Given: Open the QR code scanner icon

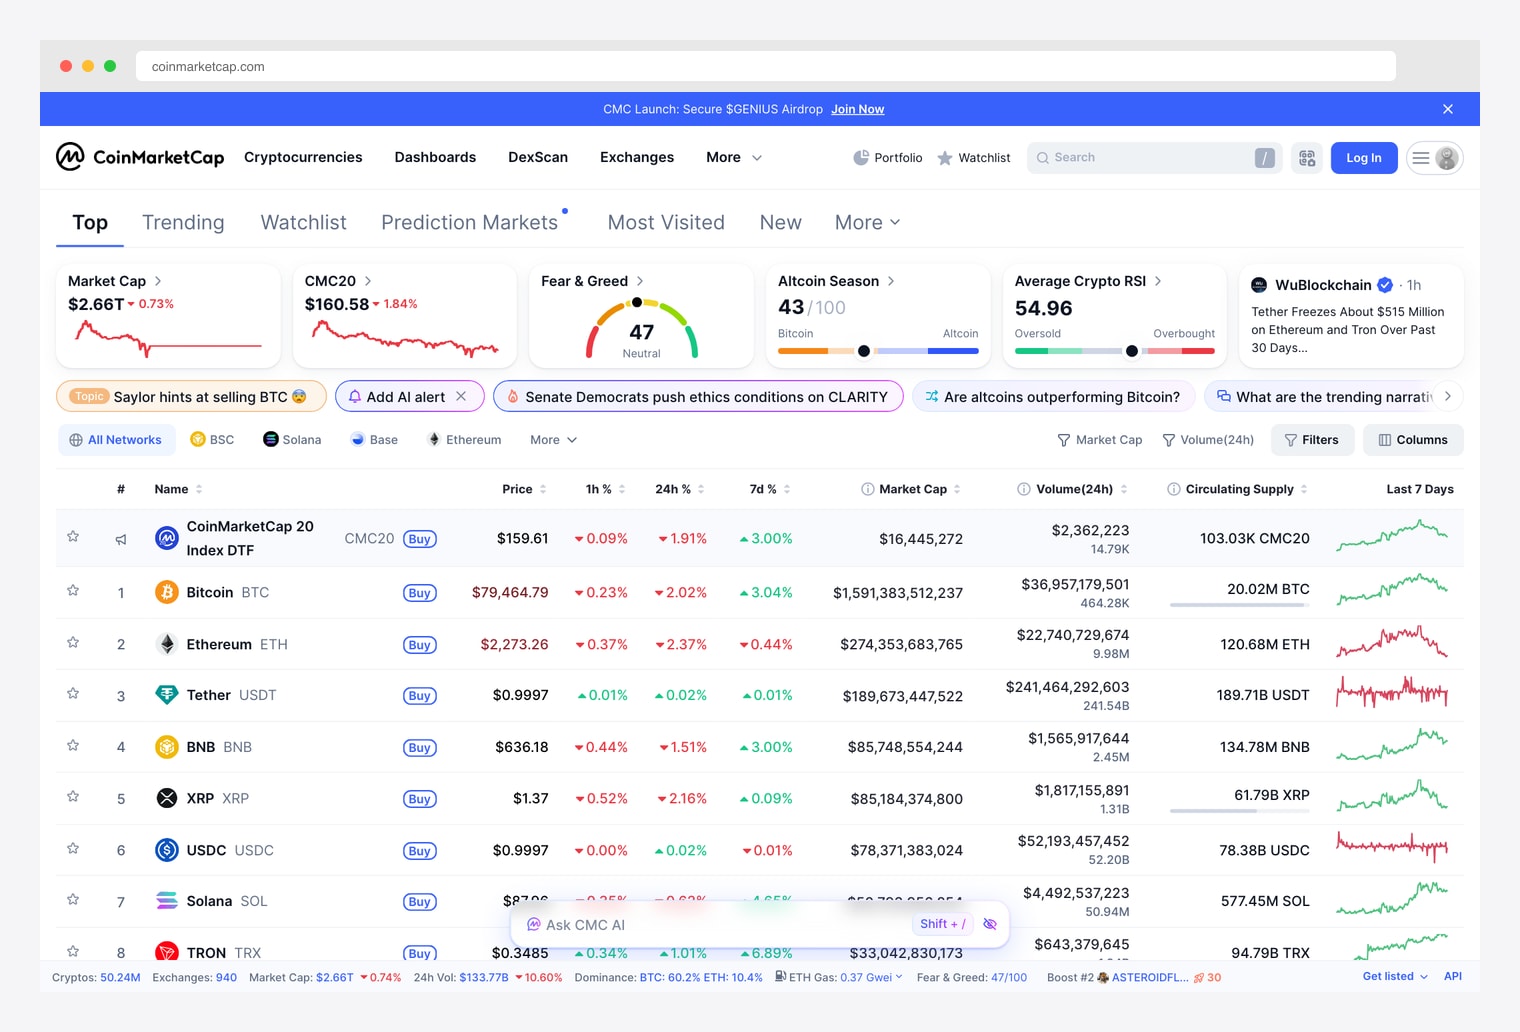Looking at the screenshot, I should pyautogui.click(x=1307, y=158).
